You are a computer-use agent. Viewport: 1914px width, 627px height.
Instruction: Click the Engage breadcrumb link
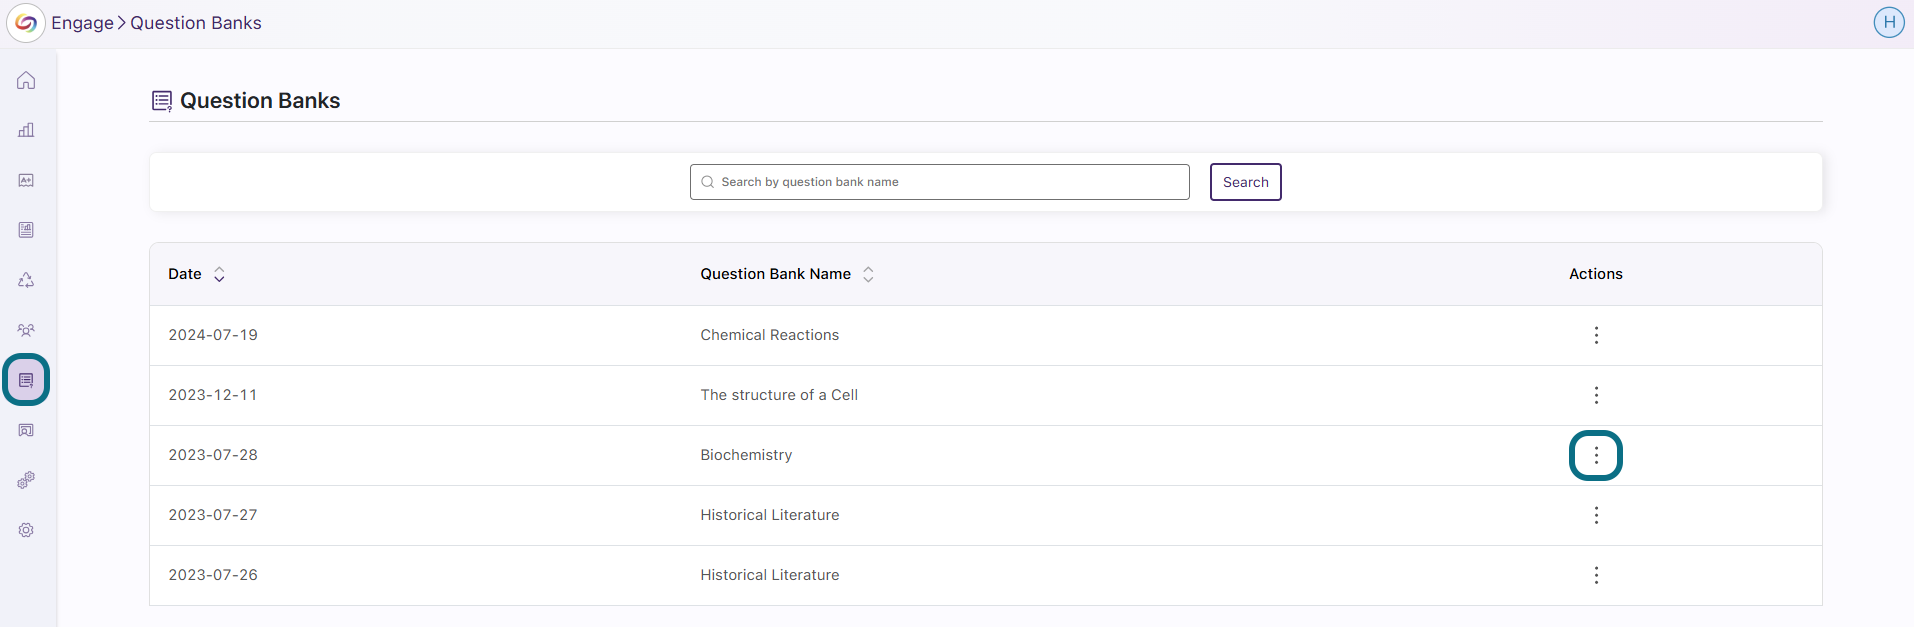tap(83, 23)
